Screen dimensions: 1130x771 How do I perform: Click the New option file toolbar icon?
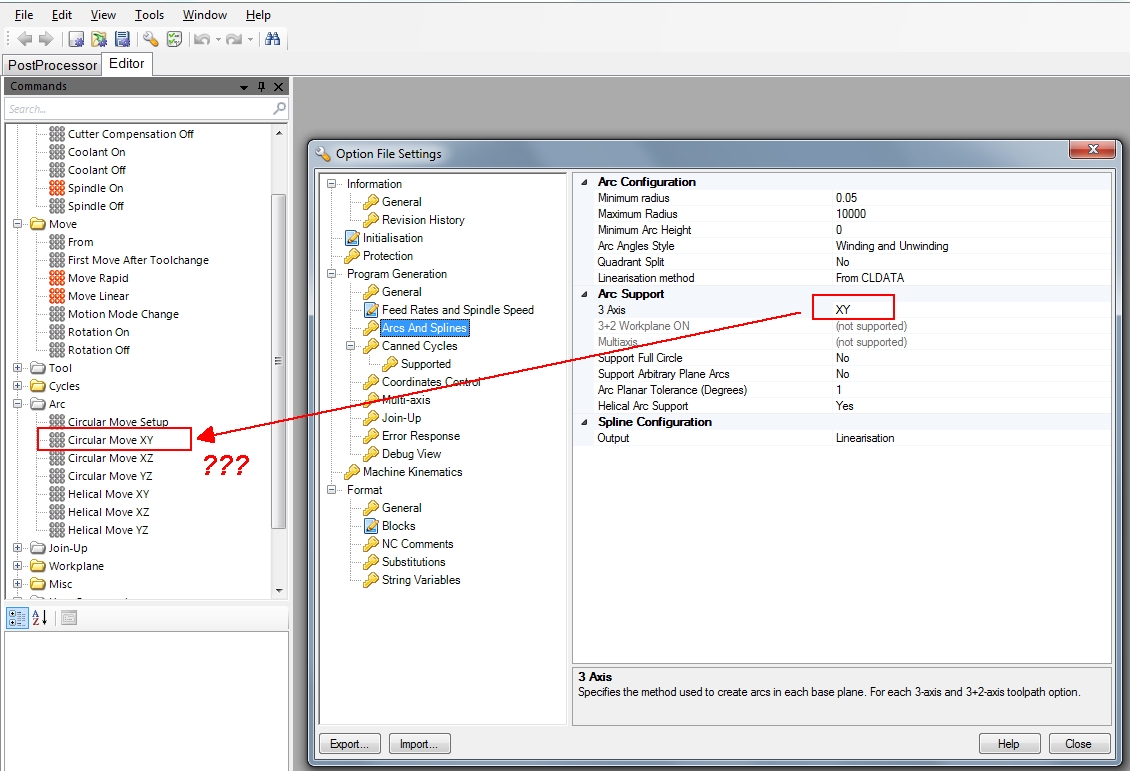coord(76,39)
